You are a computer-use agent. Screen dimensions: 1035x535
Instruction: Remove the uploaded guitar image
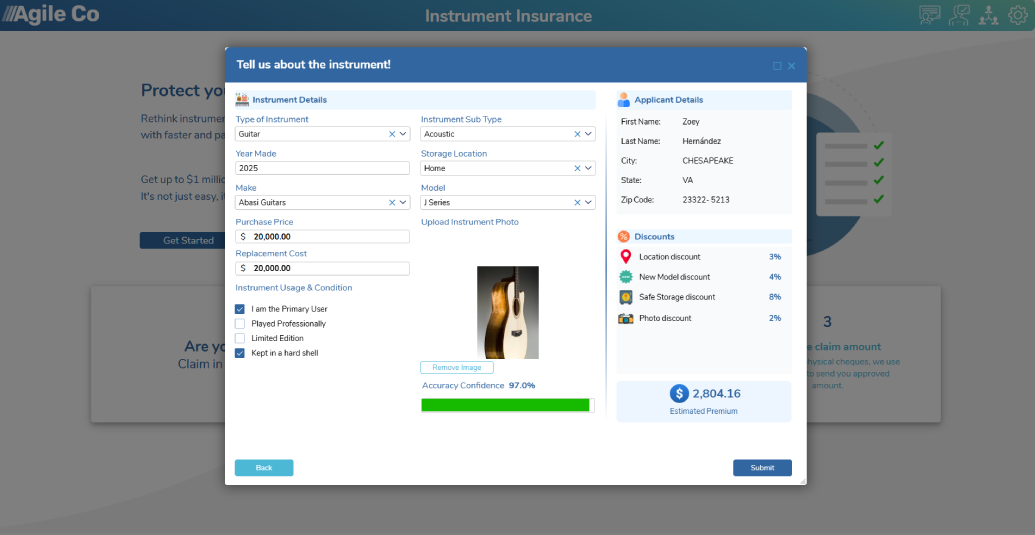457,367
